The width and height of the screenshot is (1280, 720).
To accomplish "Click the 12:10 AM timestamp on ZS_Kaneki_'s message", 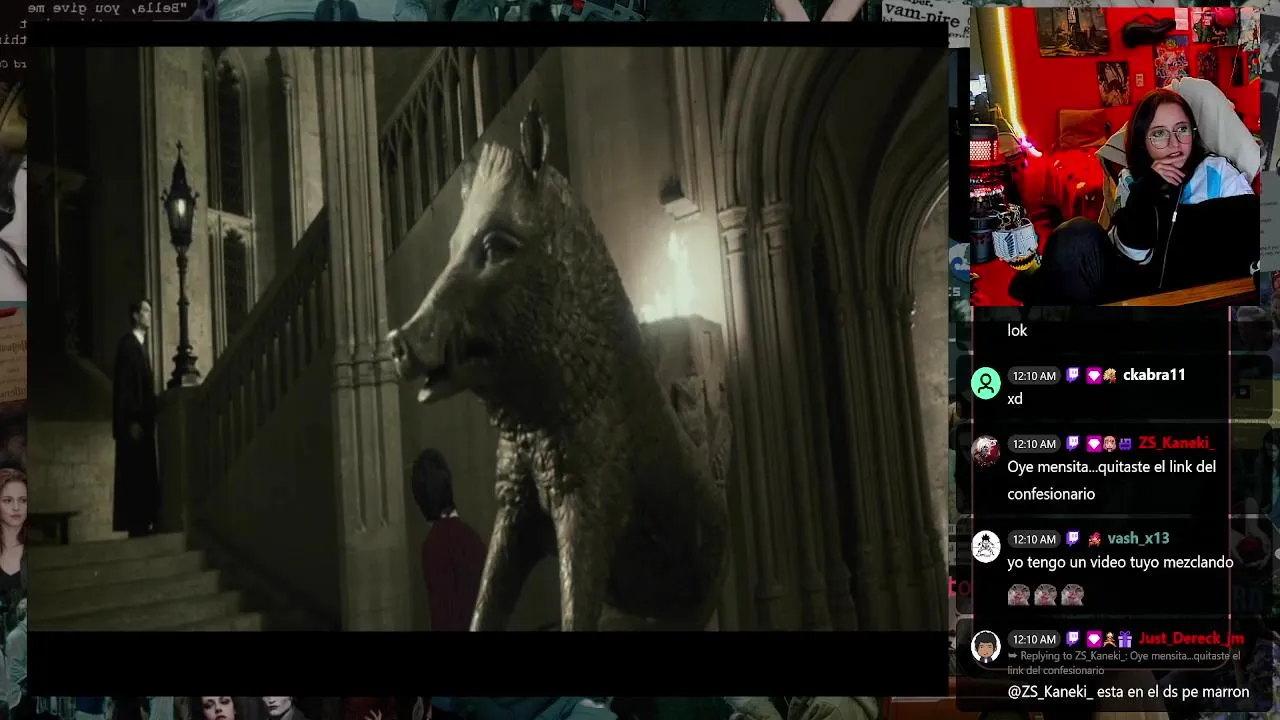I will [1034, 444].
